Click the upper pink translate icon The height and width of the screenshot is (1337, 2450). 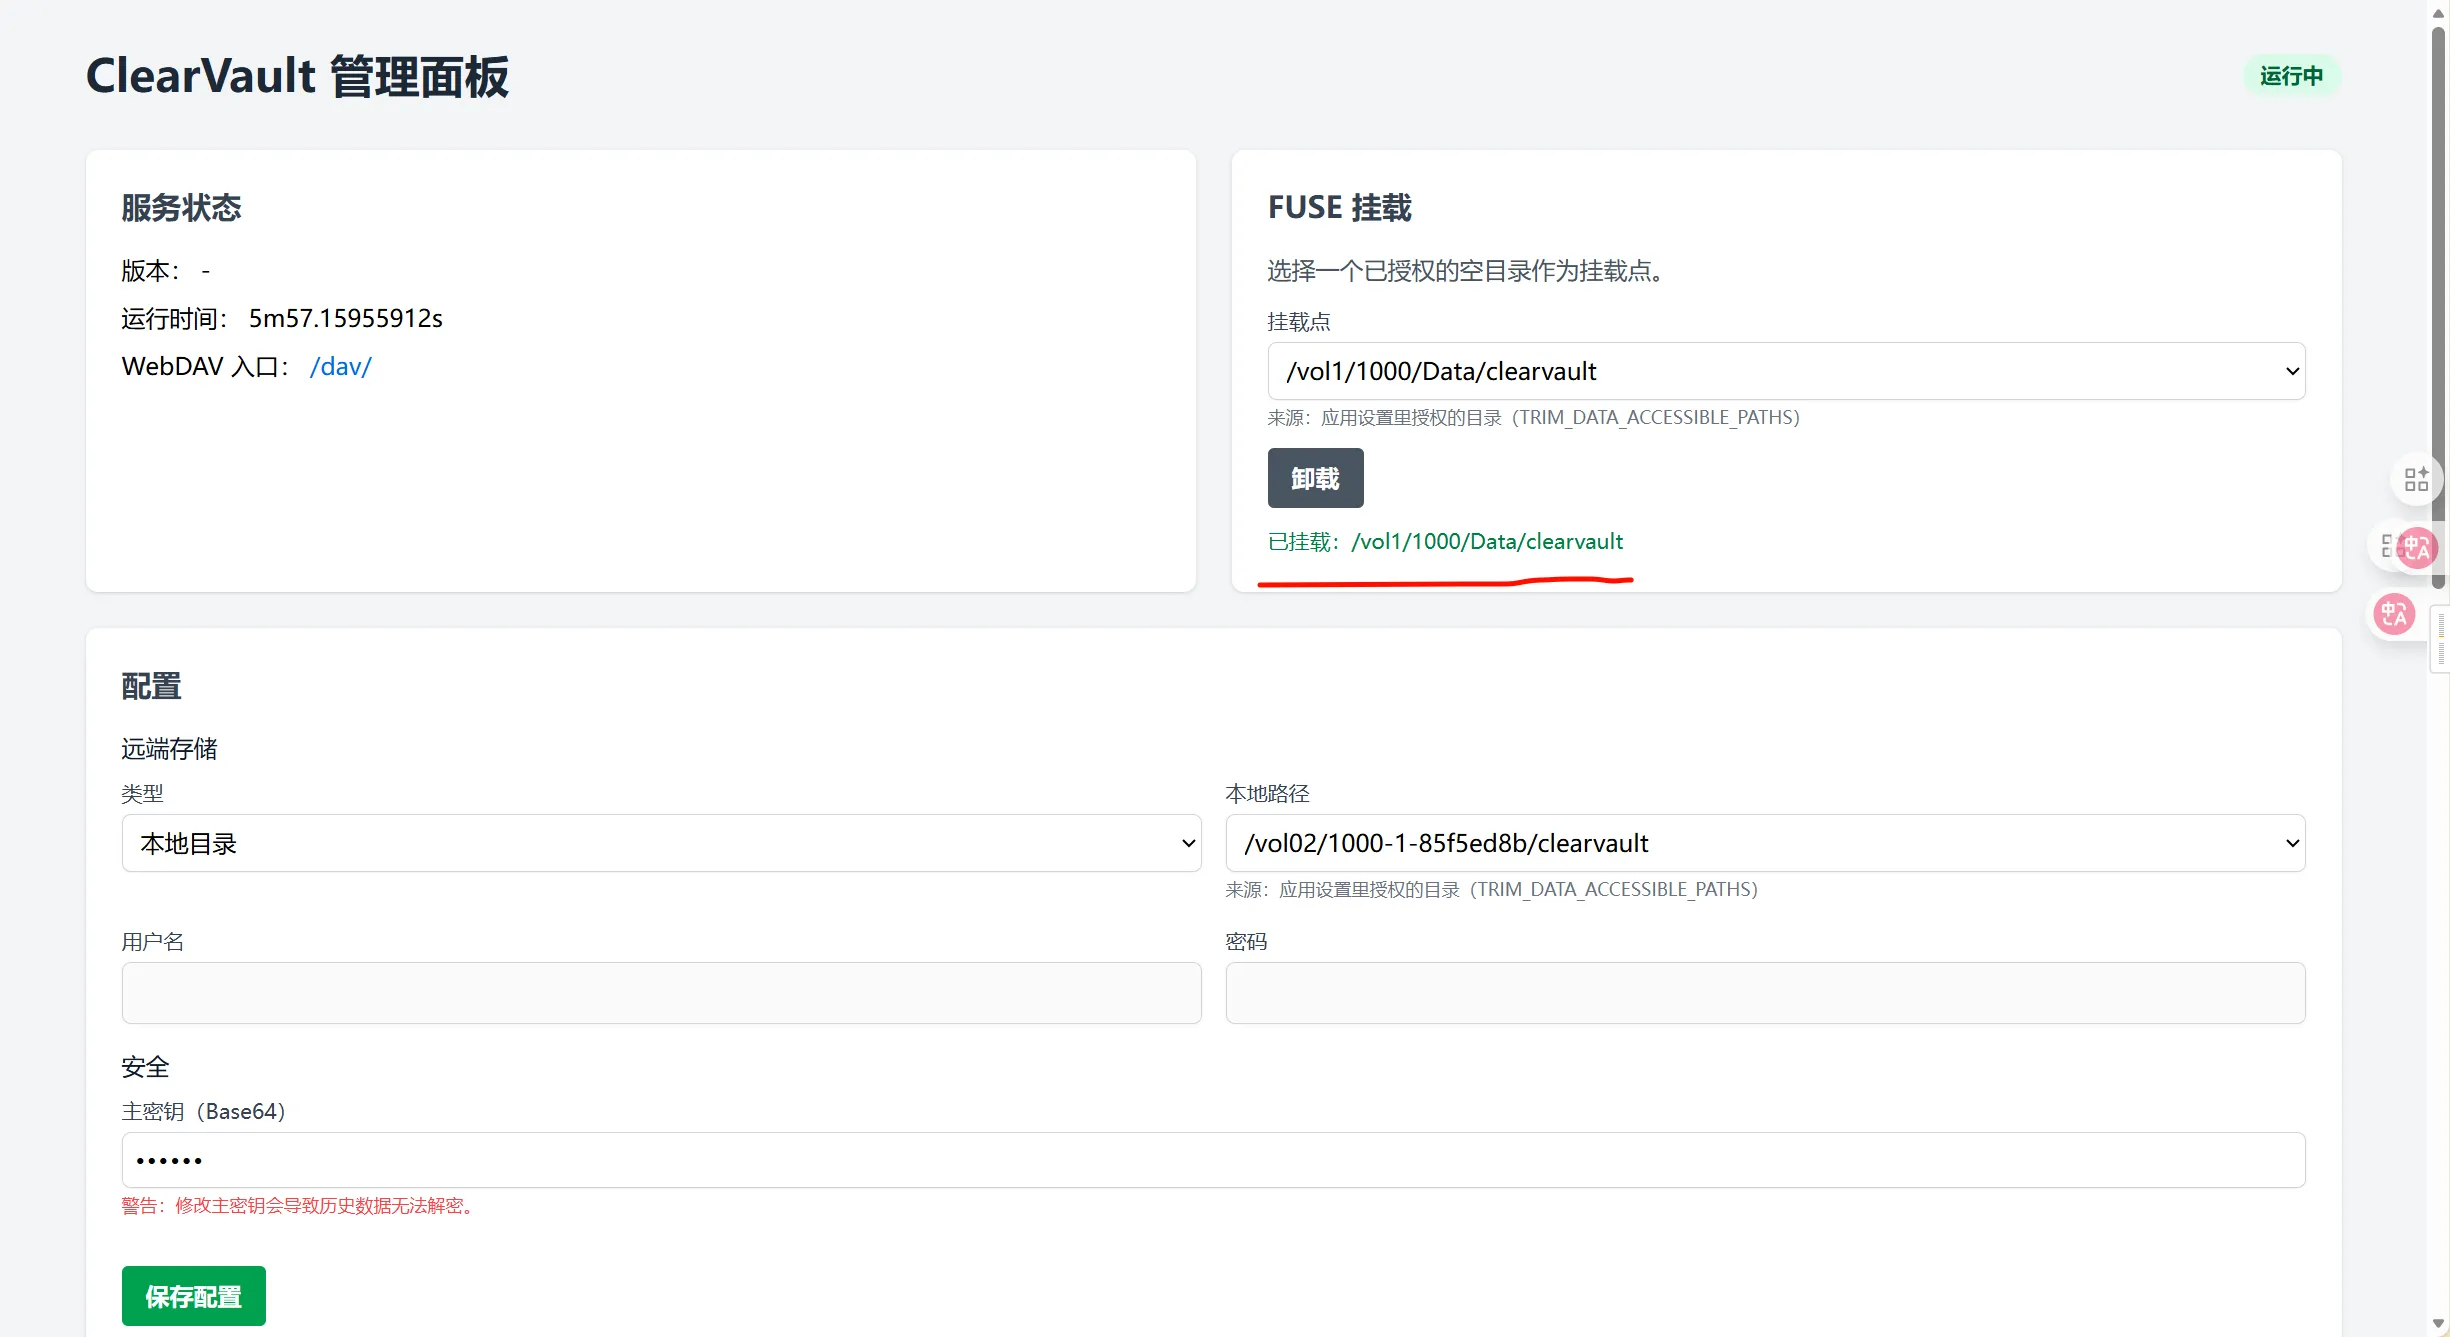(2417, 547)
